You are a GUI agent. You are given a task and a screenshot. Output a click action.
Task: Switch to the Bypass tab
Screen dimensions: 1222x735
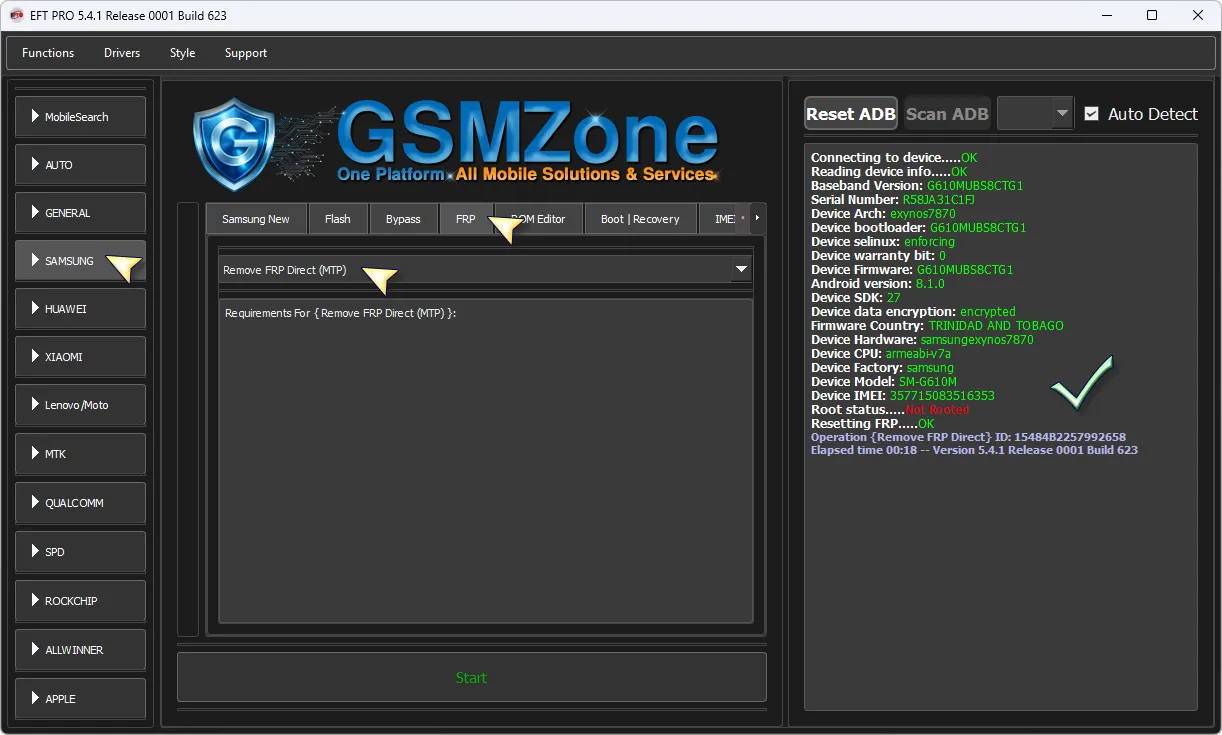pyautogui.click(x=403, y=219)
